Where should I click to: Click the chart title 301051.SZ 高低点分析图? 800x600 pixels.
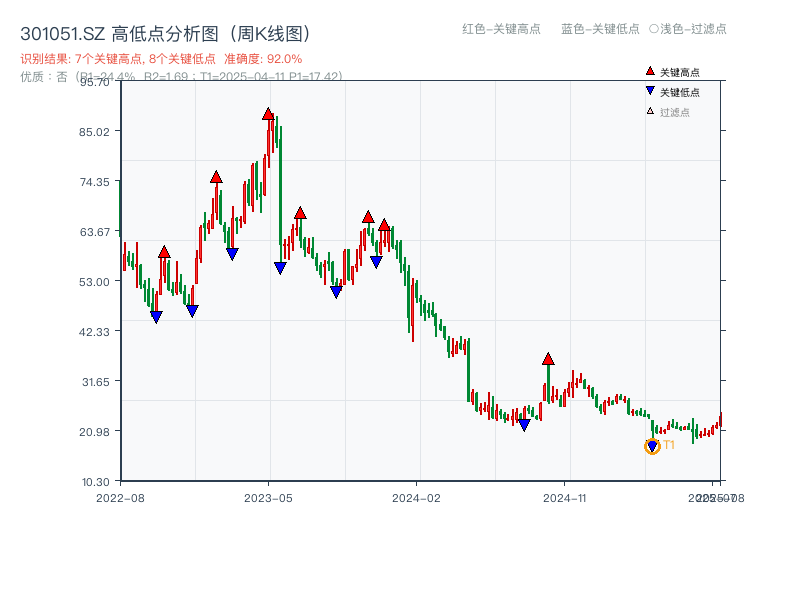[x=165, y=30]
